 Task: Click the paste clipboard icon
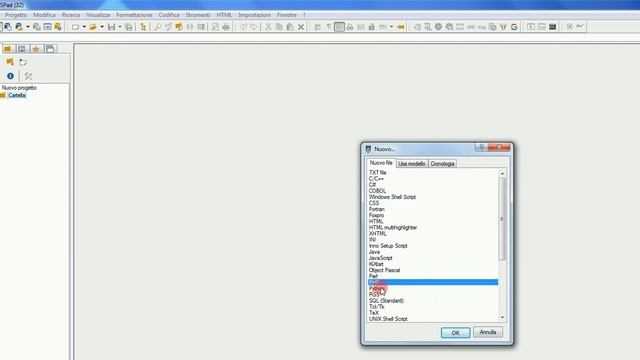pos(290,27)
